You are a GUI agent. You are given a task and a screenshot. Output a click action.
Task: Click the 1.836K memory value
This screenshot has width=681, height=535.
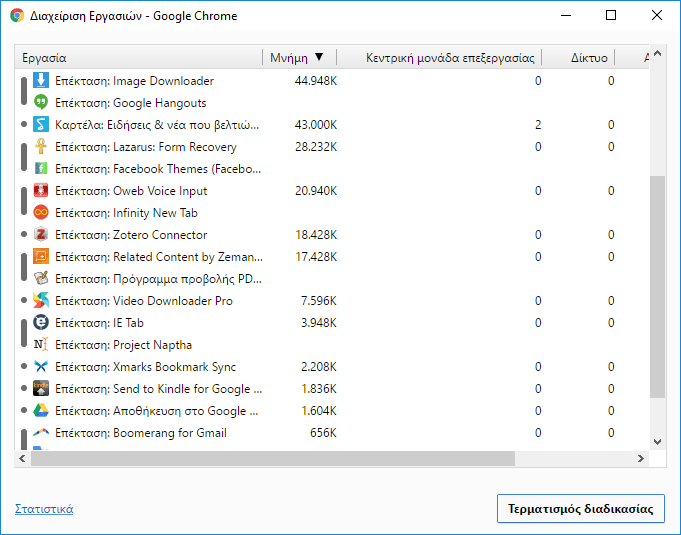(x=319, y=389)
